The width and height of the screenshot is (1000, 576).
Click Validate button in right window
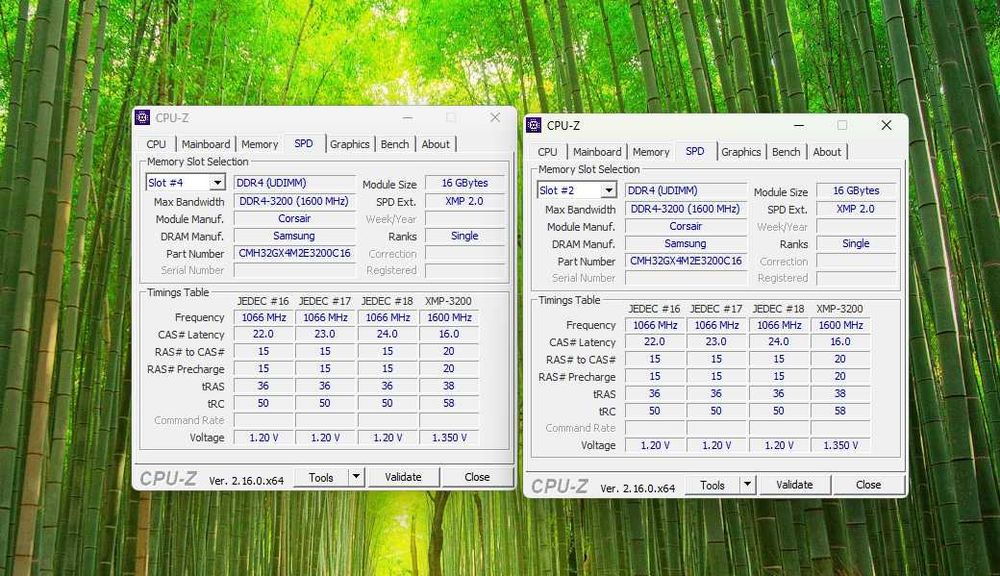795,485
